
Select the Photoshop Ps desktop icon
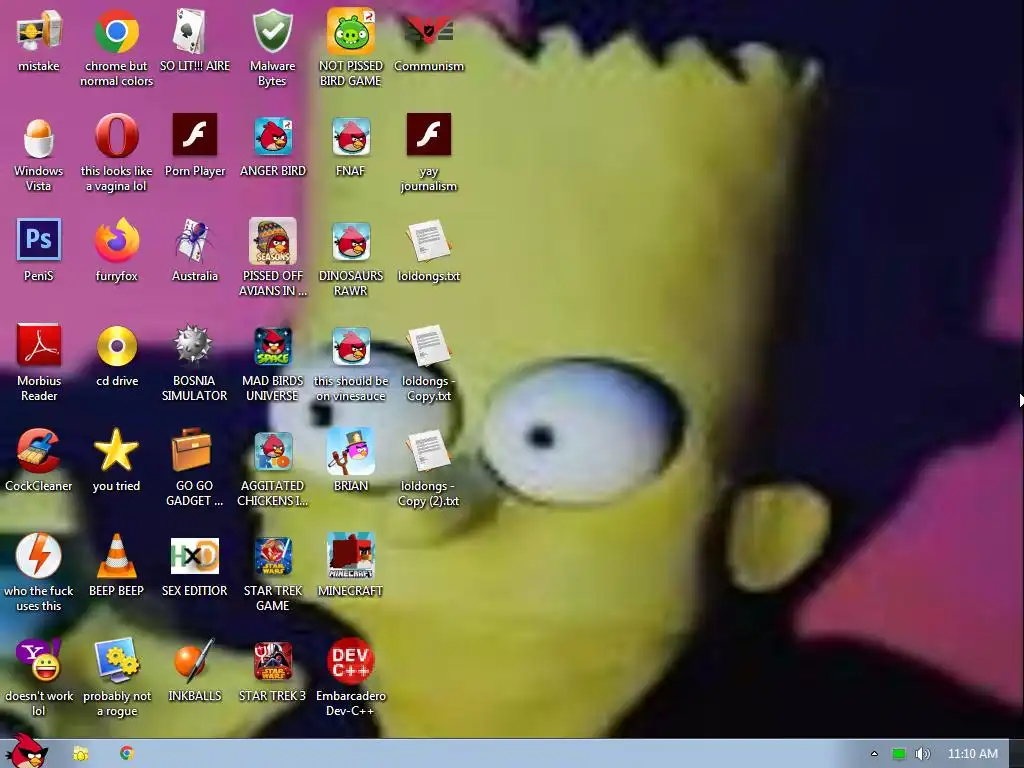coord(39,240)
